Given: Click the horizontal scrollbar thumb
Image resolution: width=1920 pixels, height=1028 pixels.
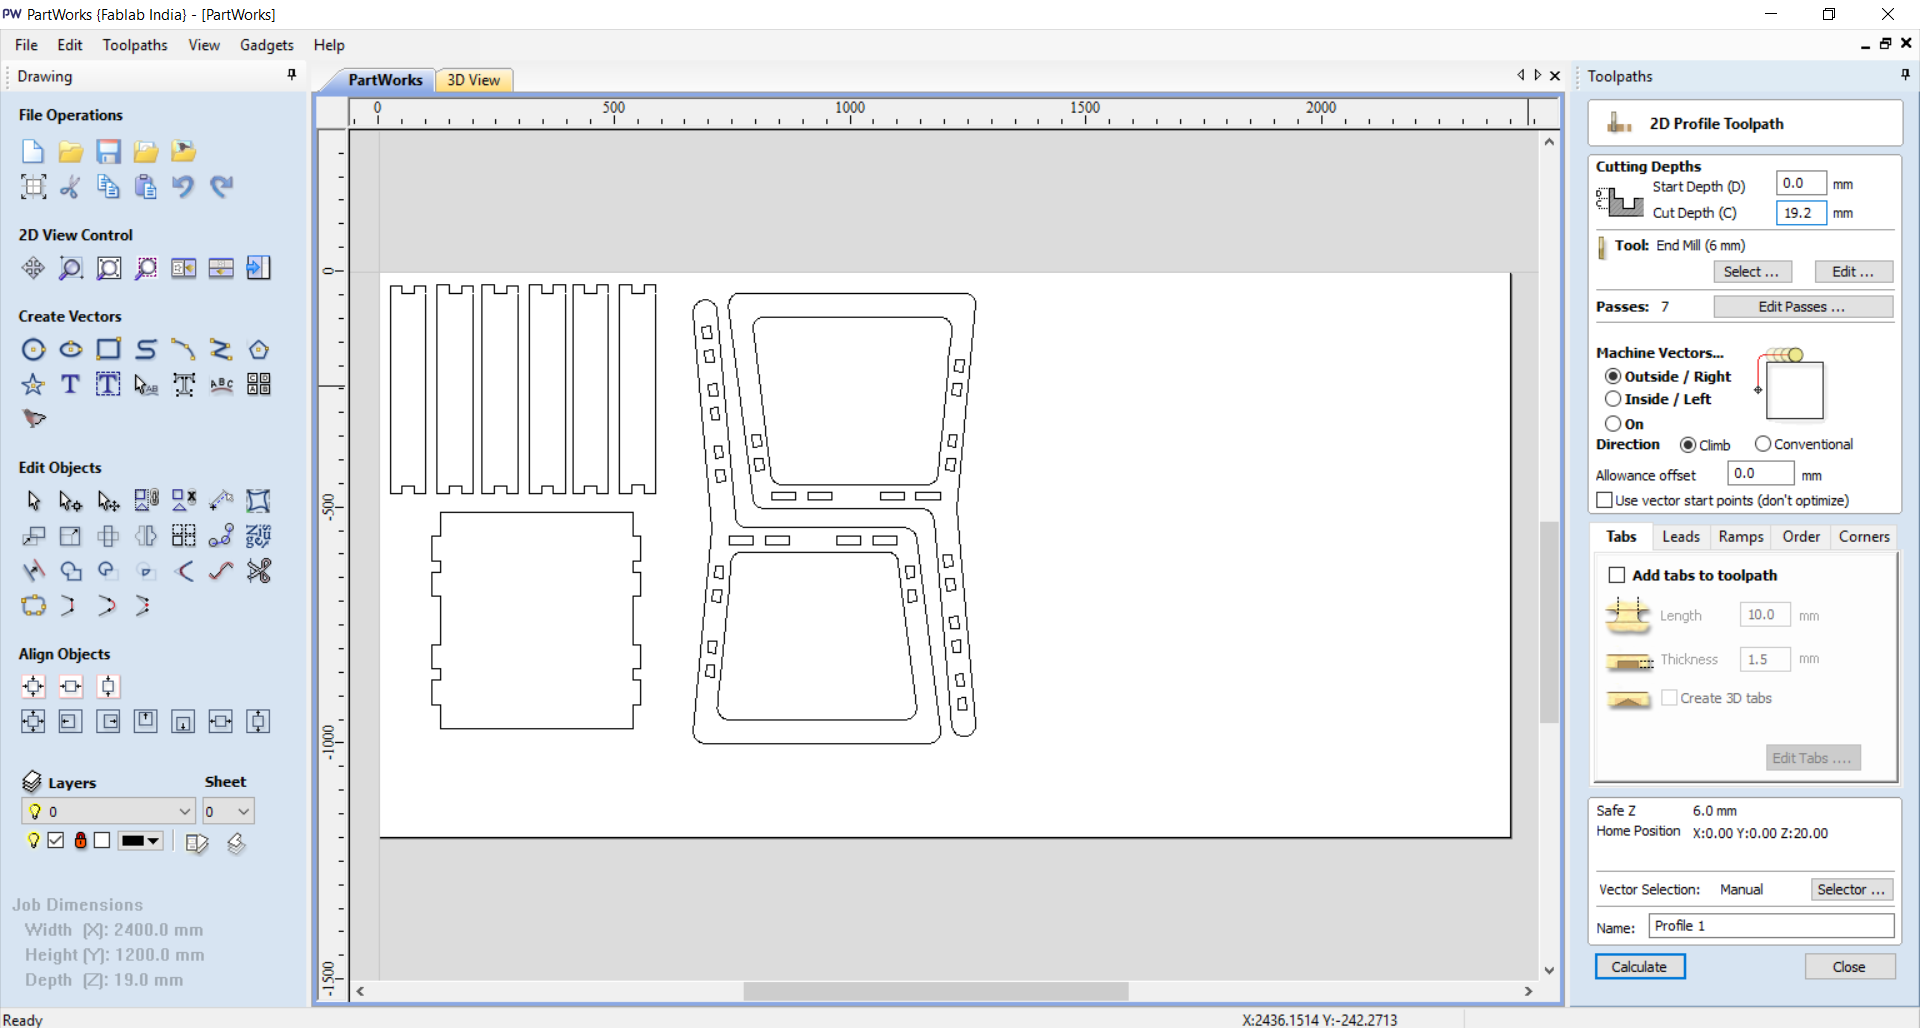Looking at the screenshot, I should 936,991.
